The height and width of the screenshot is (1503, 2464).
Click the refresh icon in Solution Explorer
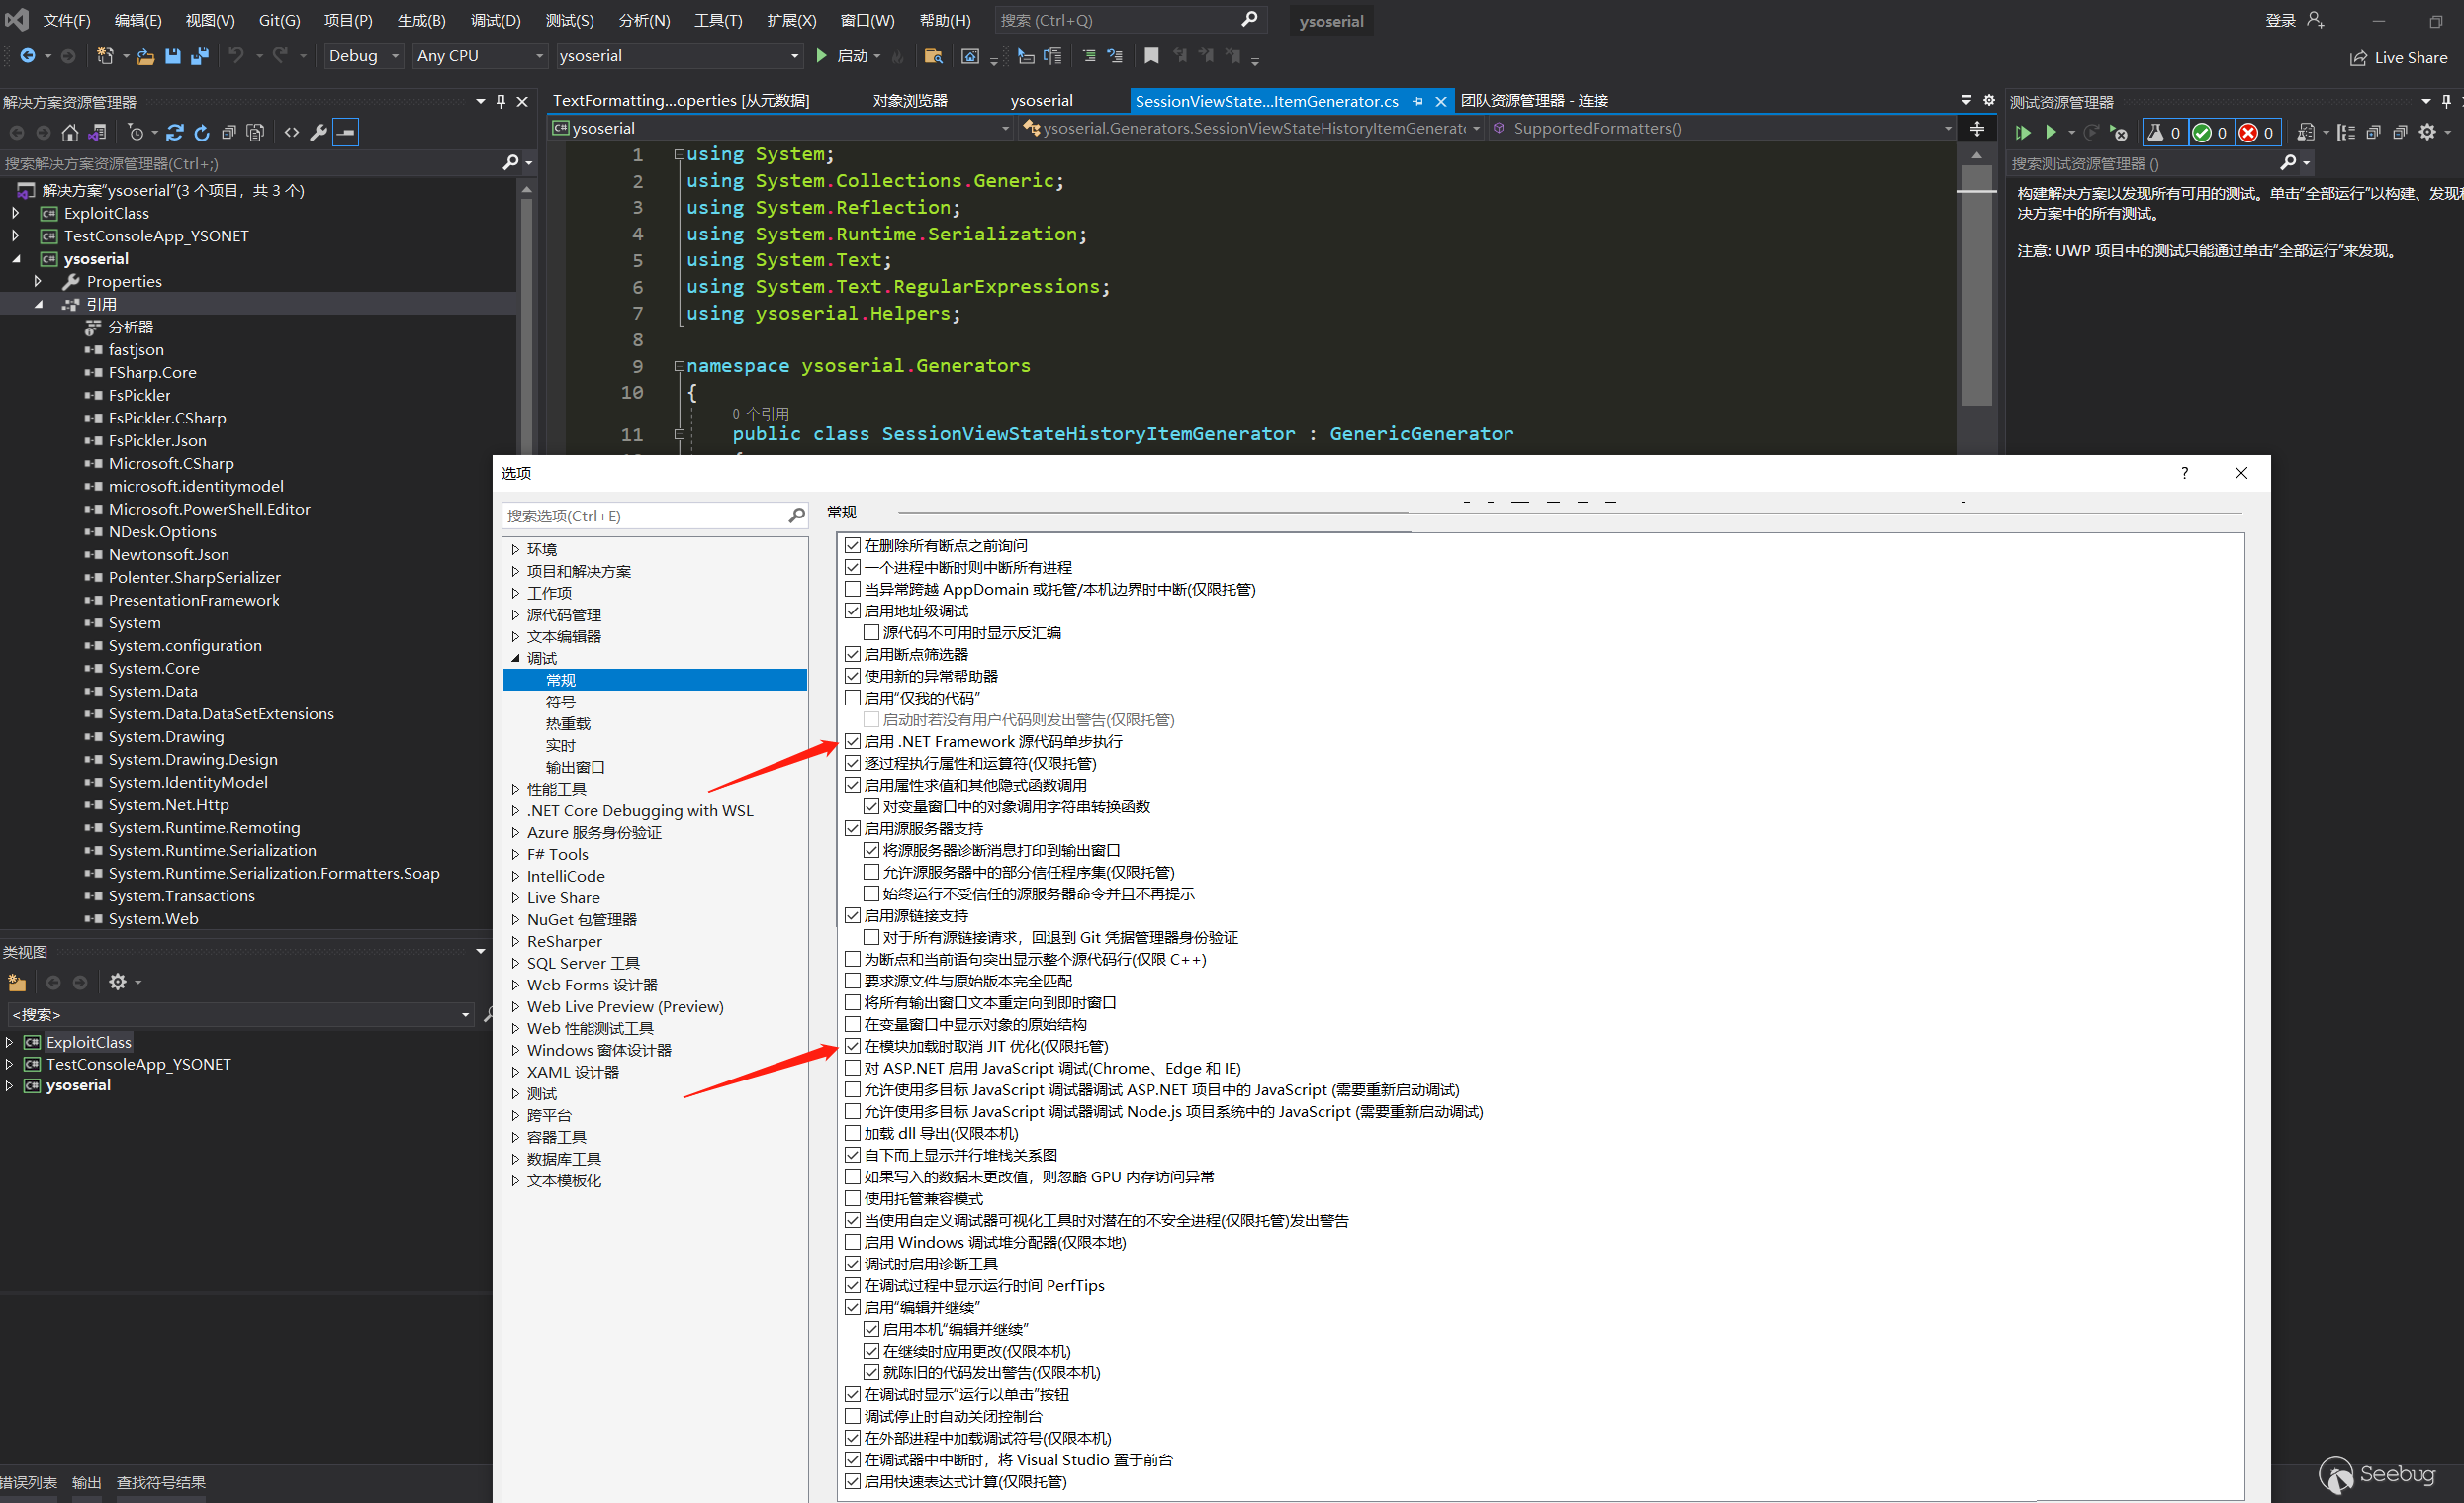coord(202,132)
